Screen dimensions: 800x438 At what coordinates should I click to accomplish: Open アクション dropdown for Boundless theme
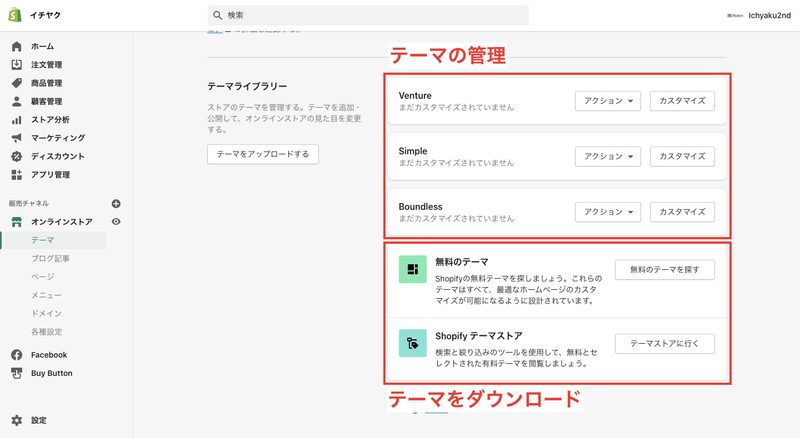pos(608,212)
